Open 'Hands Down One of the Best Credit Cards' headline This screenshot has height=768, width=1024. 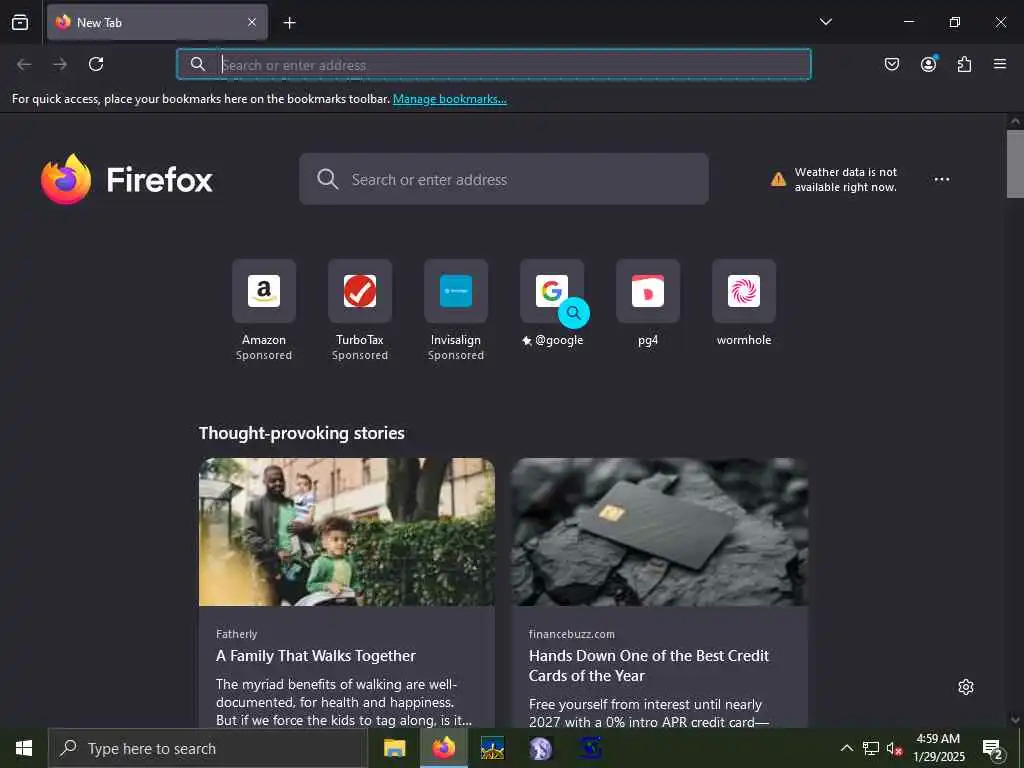(648, 665)
